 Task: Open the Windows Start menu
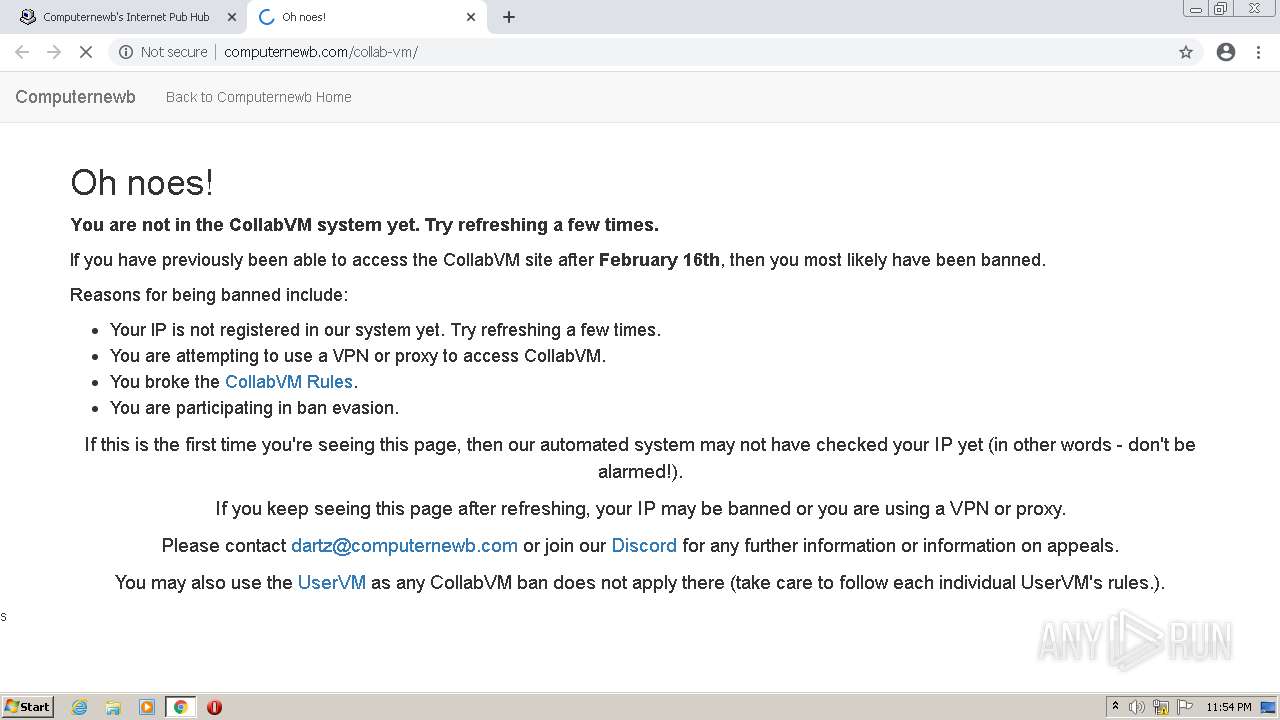point(28,707)
